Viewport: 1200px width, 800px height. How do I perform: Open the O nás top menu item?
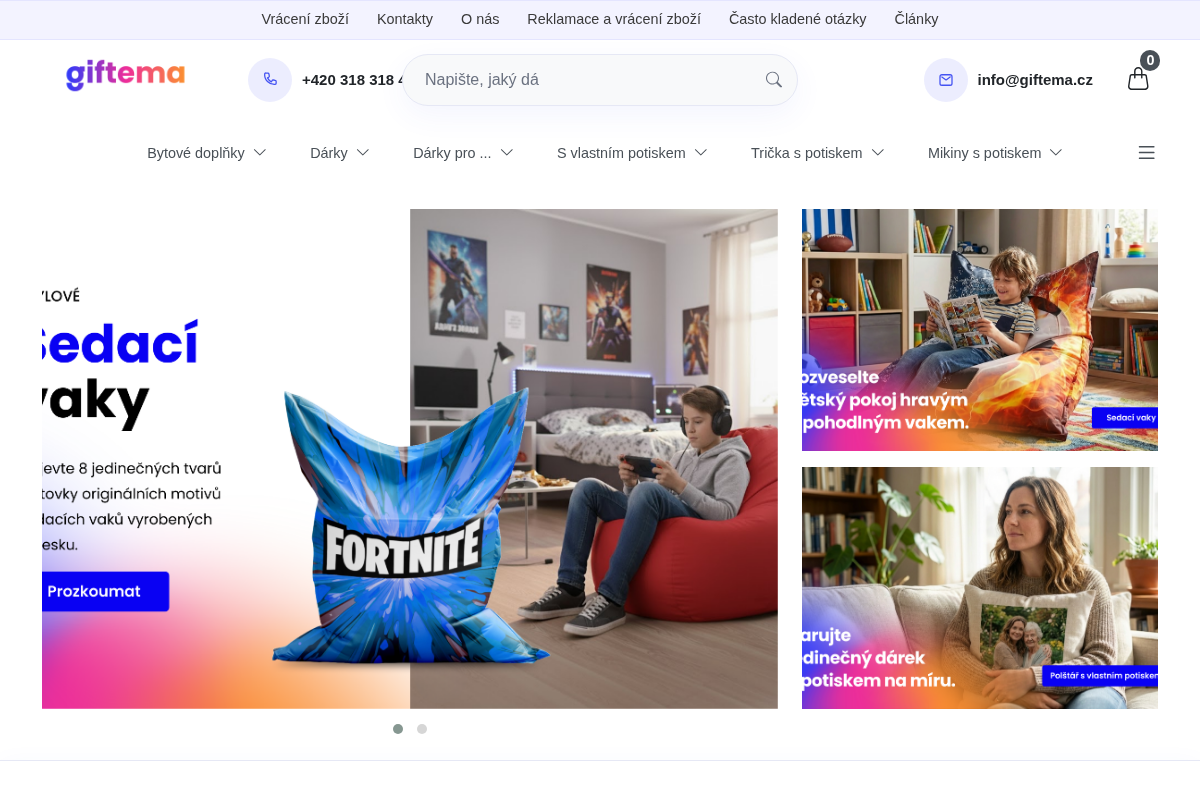tap(480, 19)
